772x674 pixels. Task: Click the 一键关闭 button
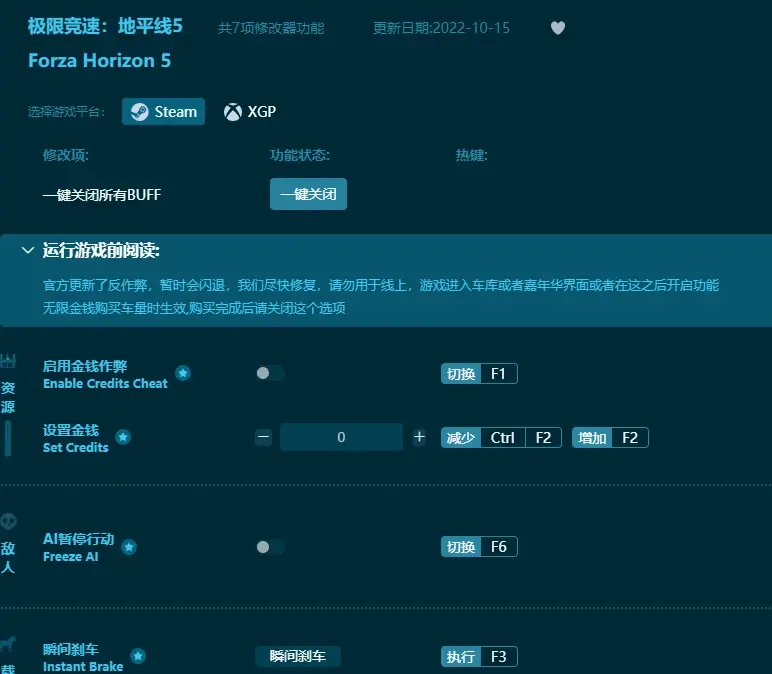coord(308,194)
